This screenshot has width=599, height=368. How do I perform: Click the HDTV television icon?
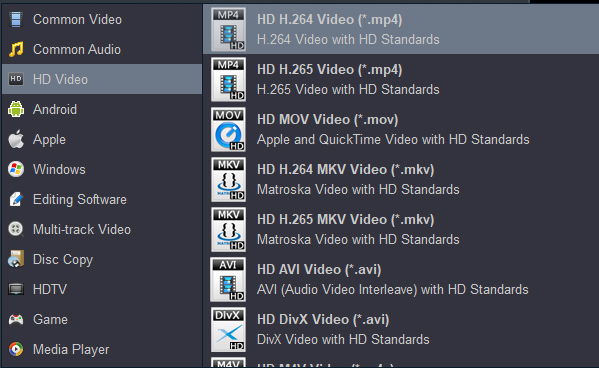coord(16,289)
